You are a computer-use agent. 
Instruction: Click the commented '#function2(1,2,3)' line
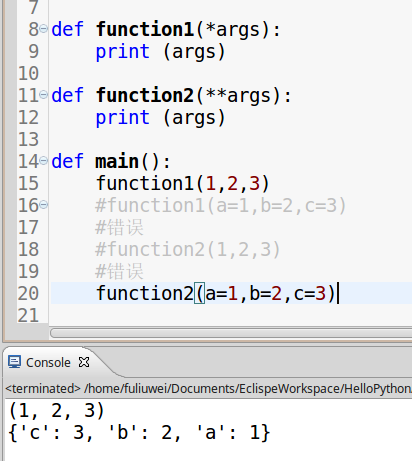188,249
